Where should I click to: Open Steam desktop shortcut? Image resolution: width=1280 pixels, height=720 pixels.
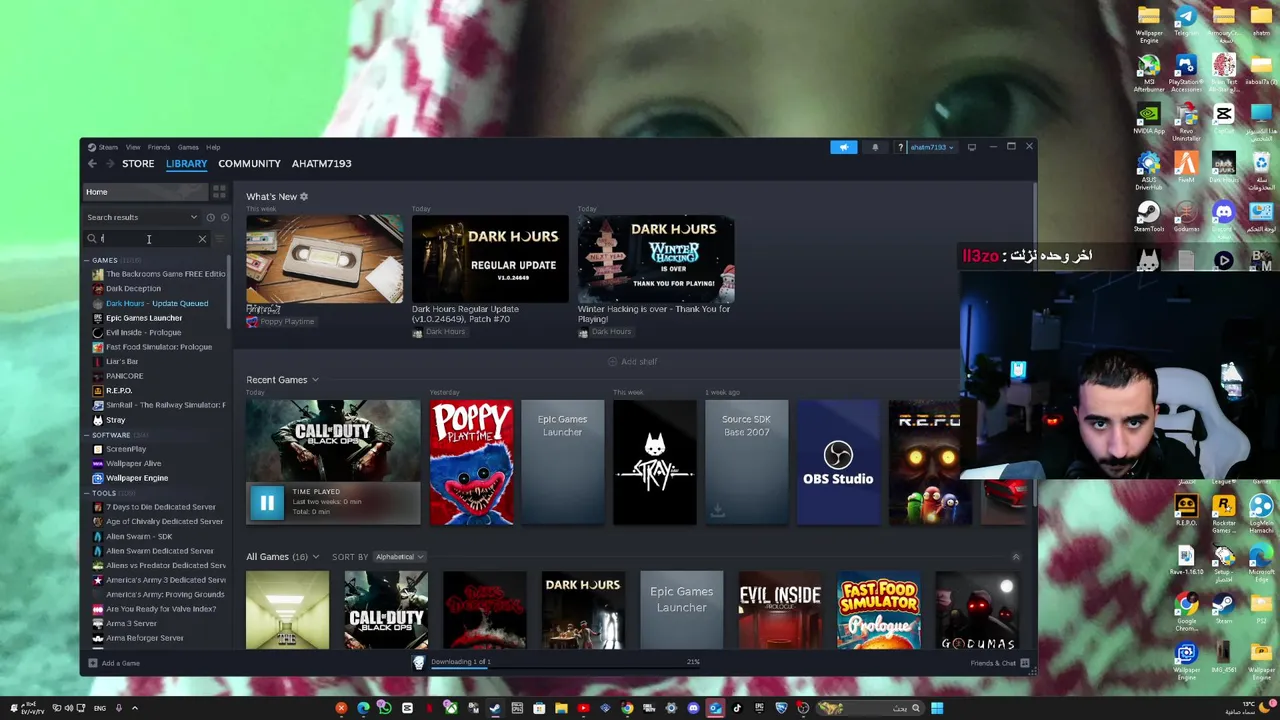tap(1223, 608)
